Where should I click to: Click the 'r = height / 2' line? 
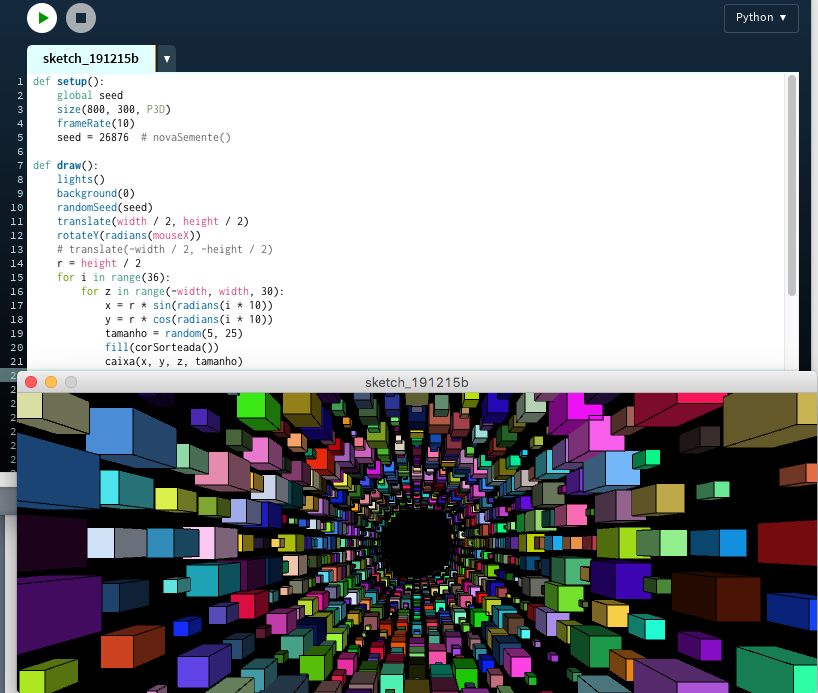coord(99,264)
